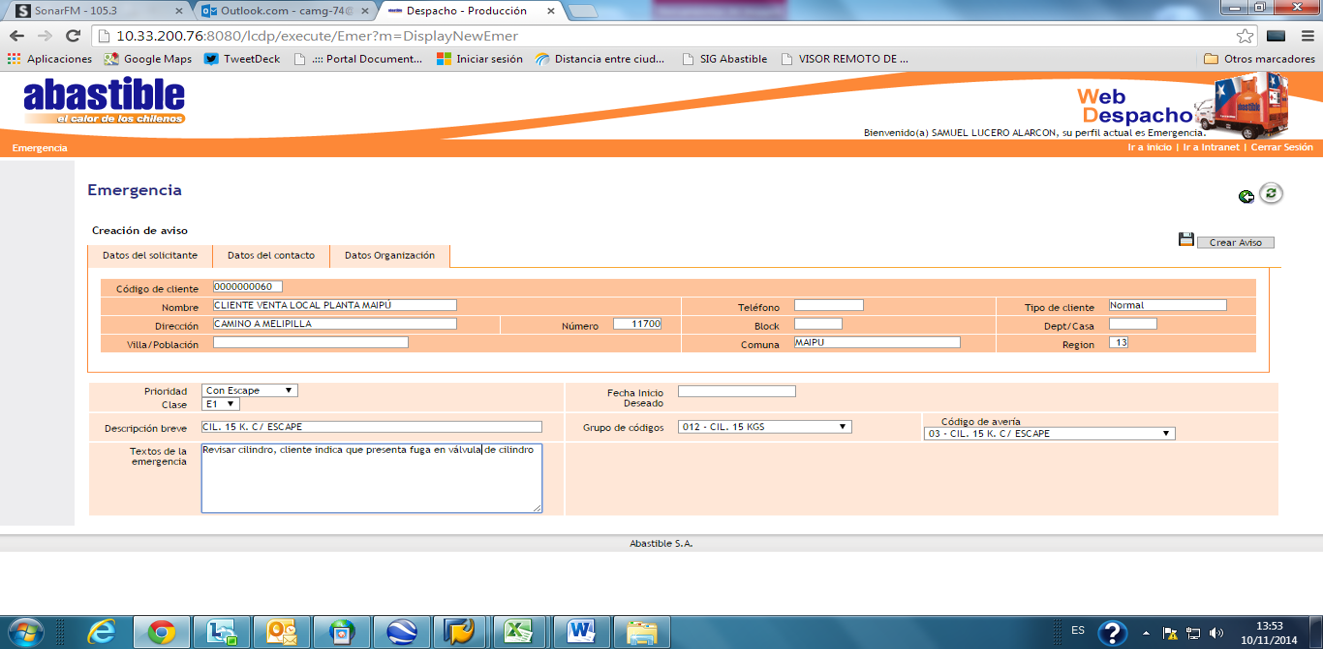Image resolution: width=1323 pixels, height=649 pixels.
Task: Switch to the Datos del contacto tab
Action: pos(271,256)
